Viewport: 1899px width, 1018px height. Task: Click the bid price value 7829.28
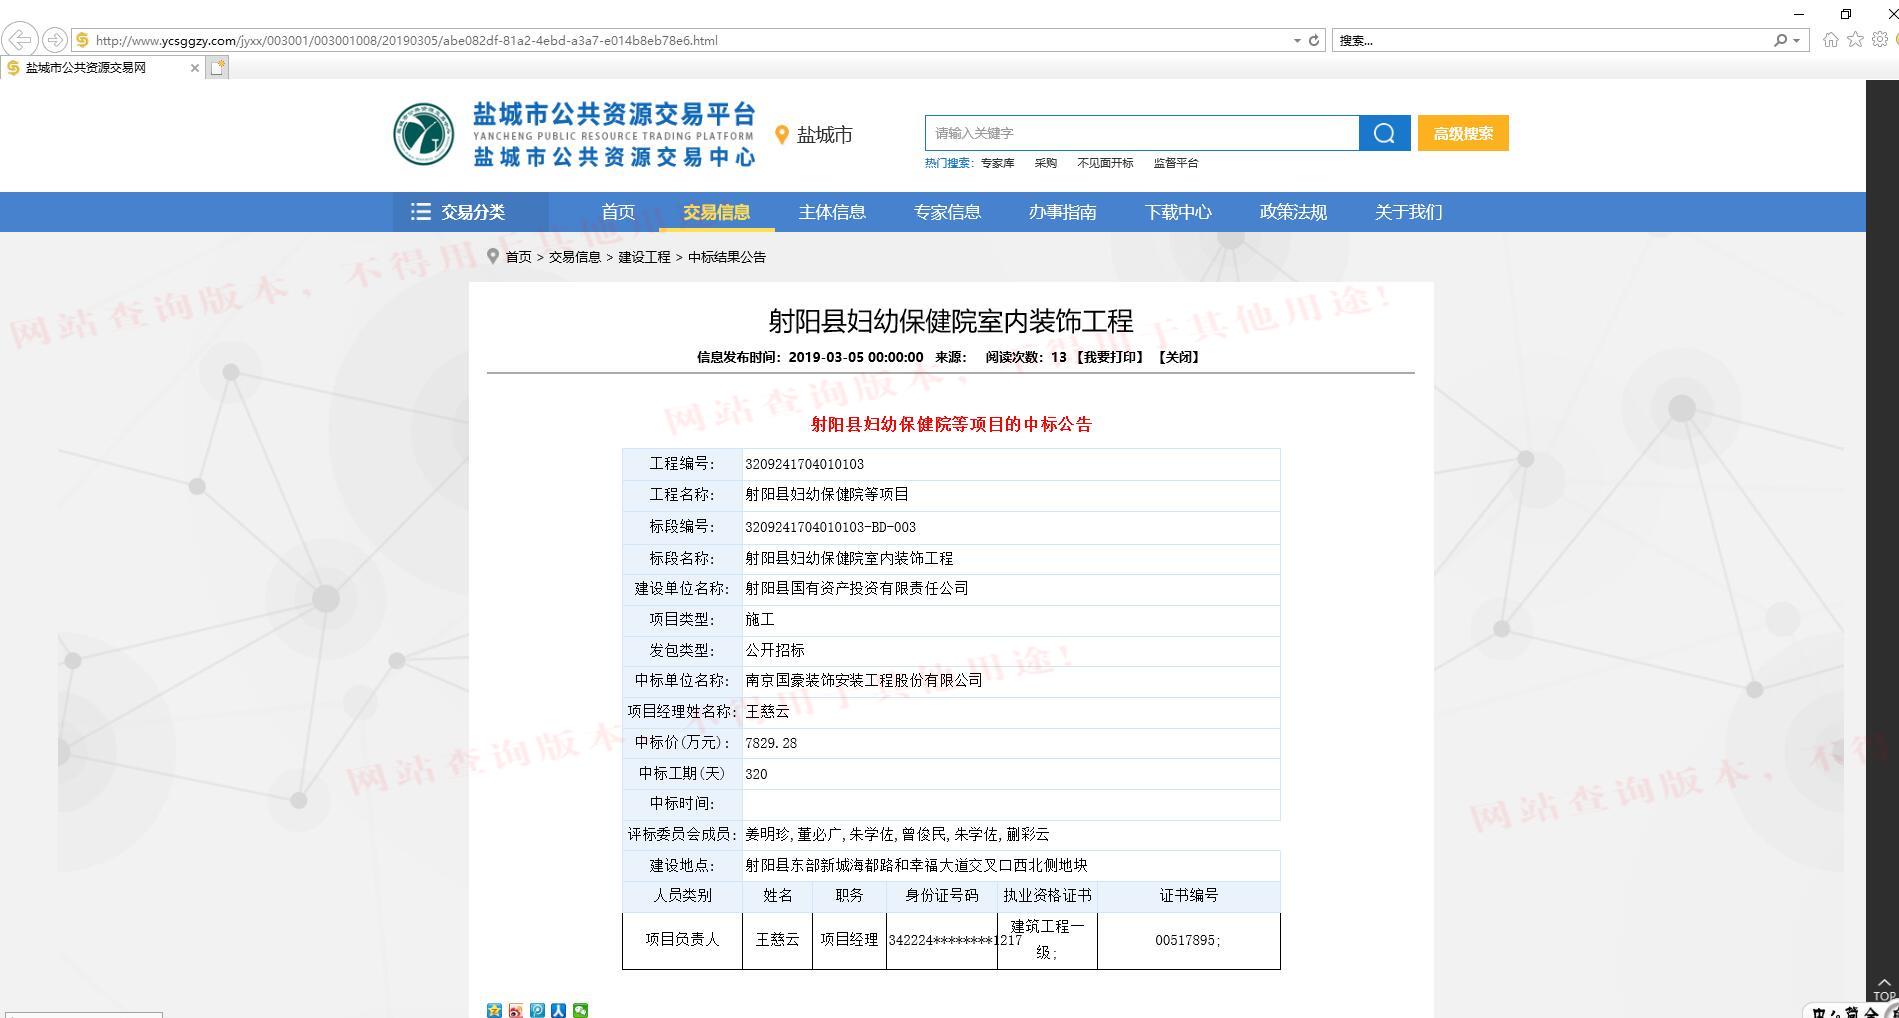(x=771, y=743)
